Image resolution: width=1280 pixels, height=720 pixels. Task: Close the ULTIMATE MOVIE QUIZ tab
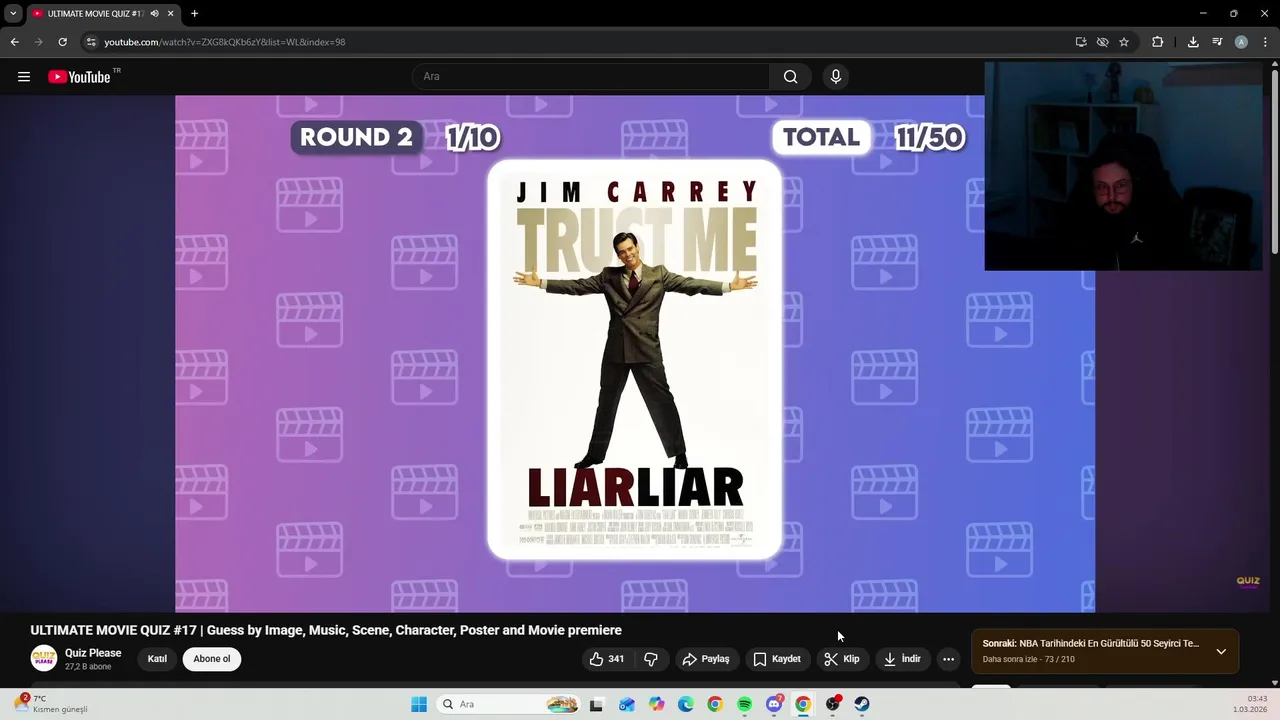pyautogui.click(x=170, y=13)
